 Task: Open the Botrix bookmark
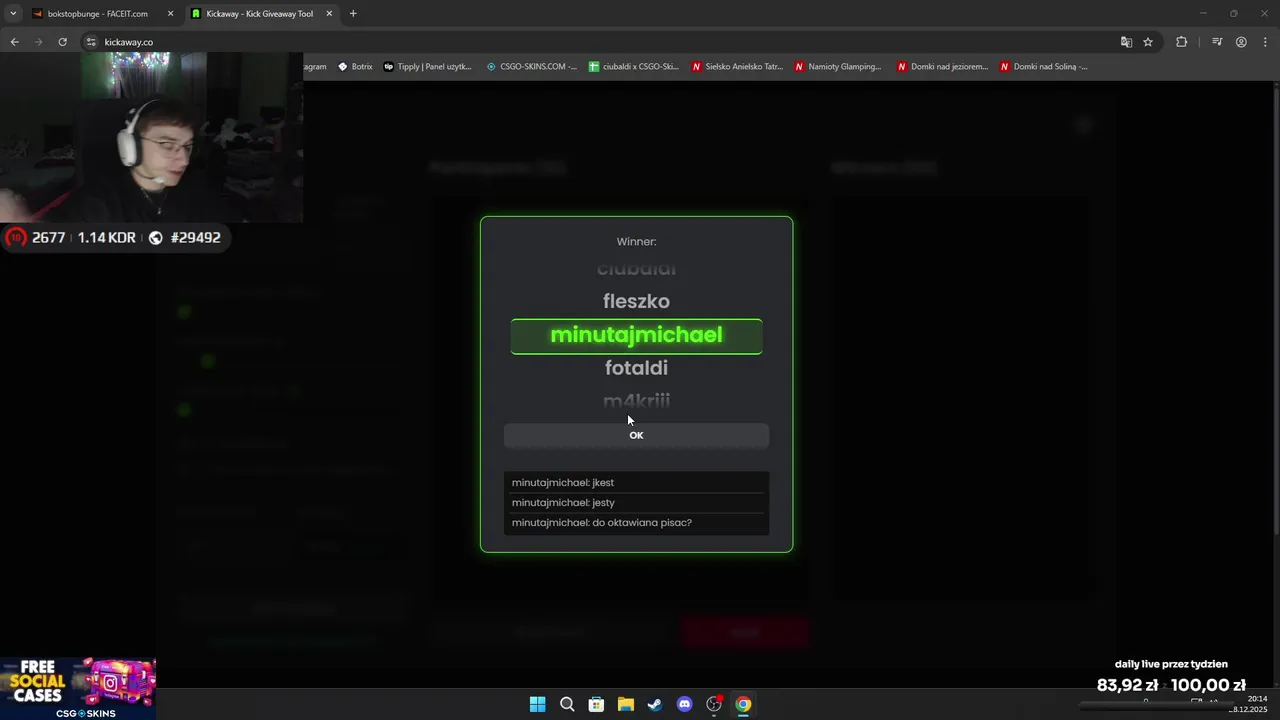point(355,67)
